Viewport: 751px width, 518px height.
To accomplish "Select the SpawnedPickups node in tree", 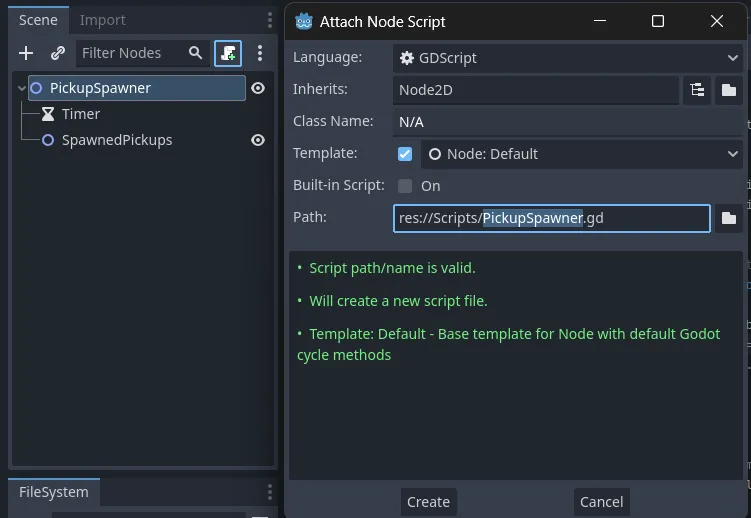I will (117, 140).
